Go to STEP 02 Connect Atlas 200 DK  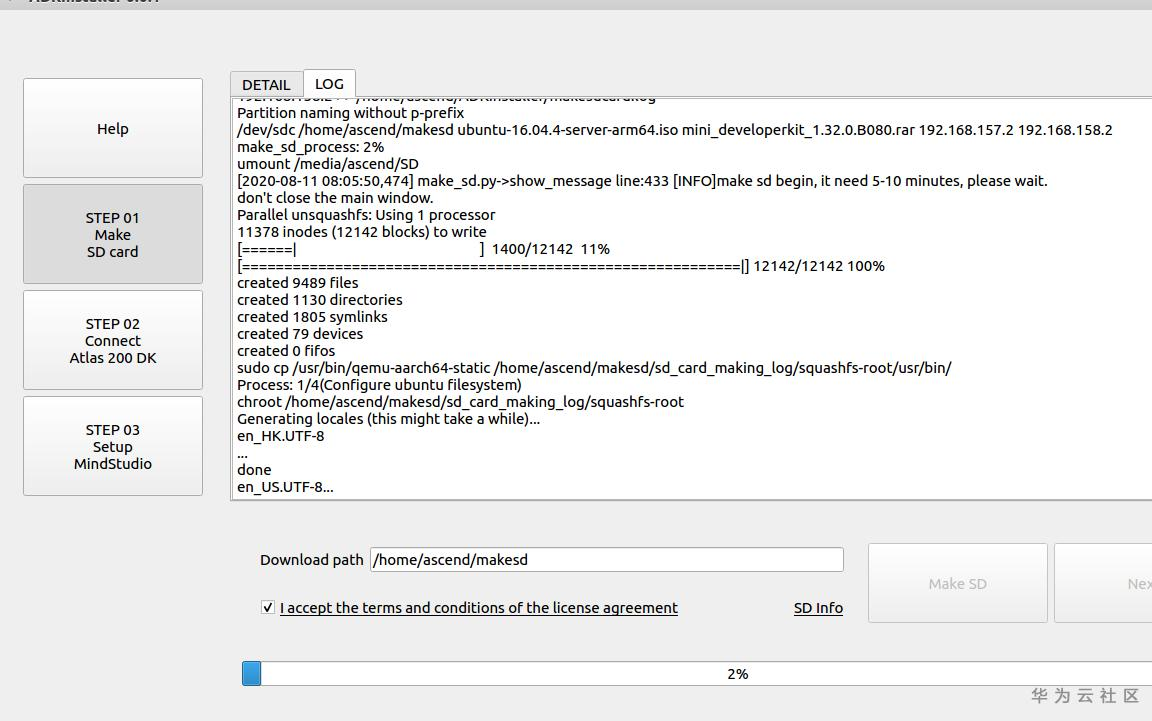pyautogui.click(x=112, y=340)
